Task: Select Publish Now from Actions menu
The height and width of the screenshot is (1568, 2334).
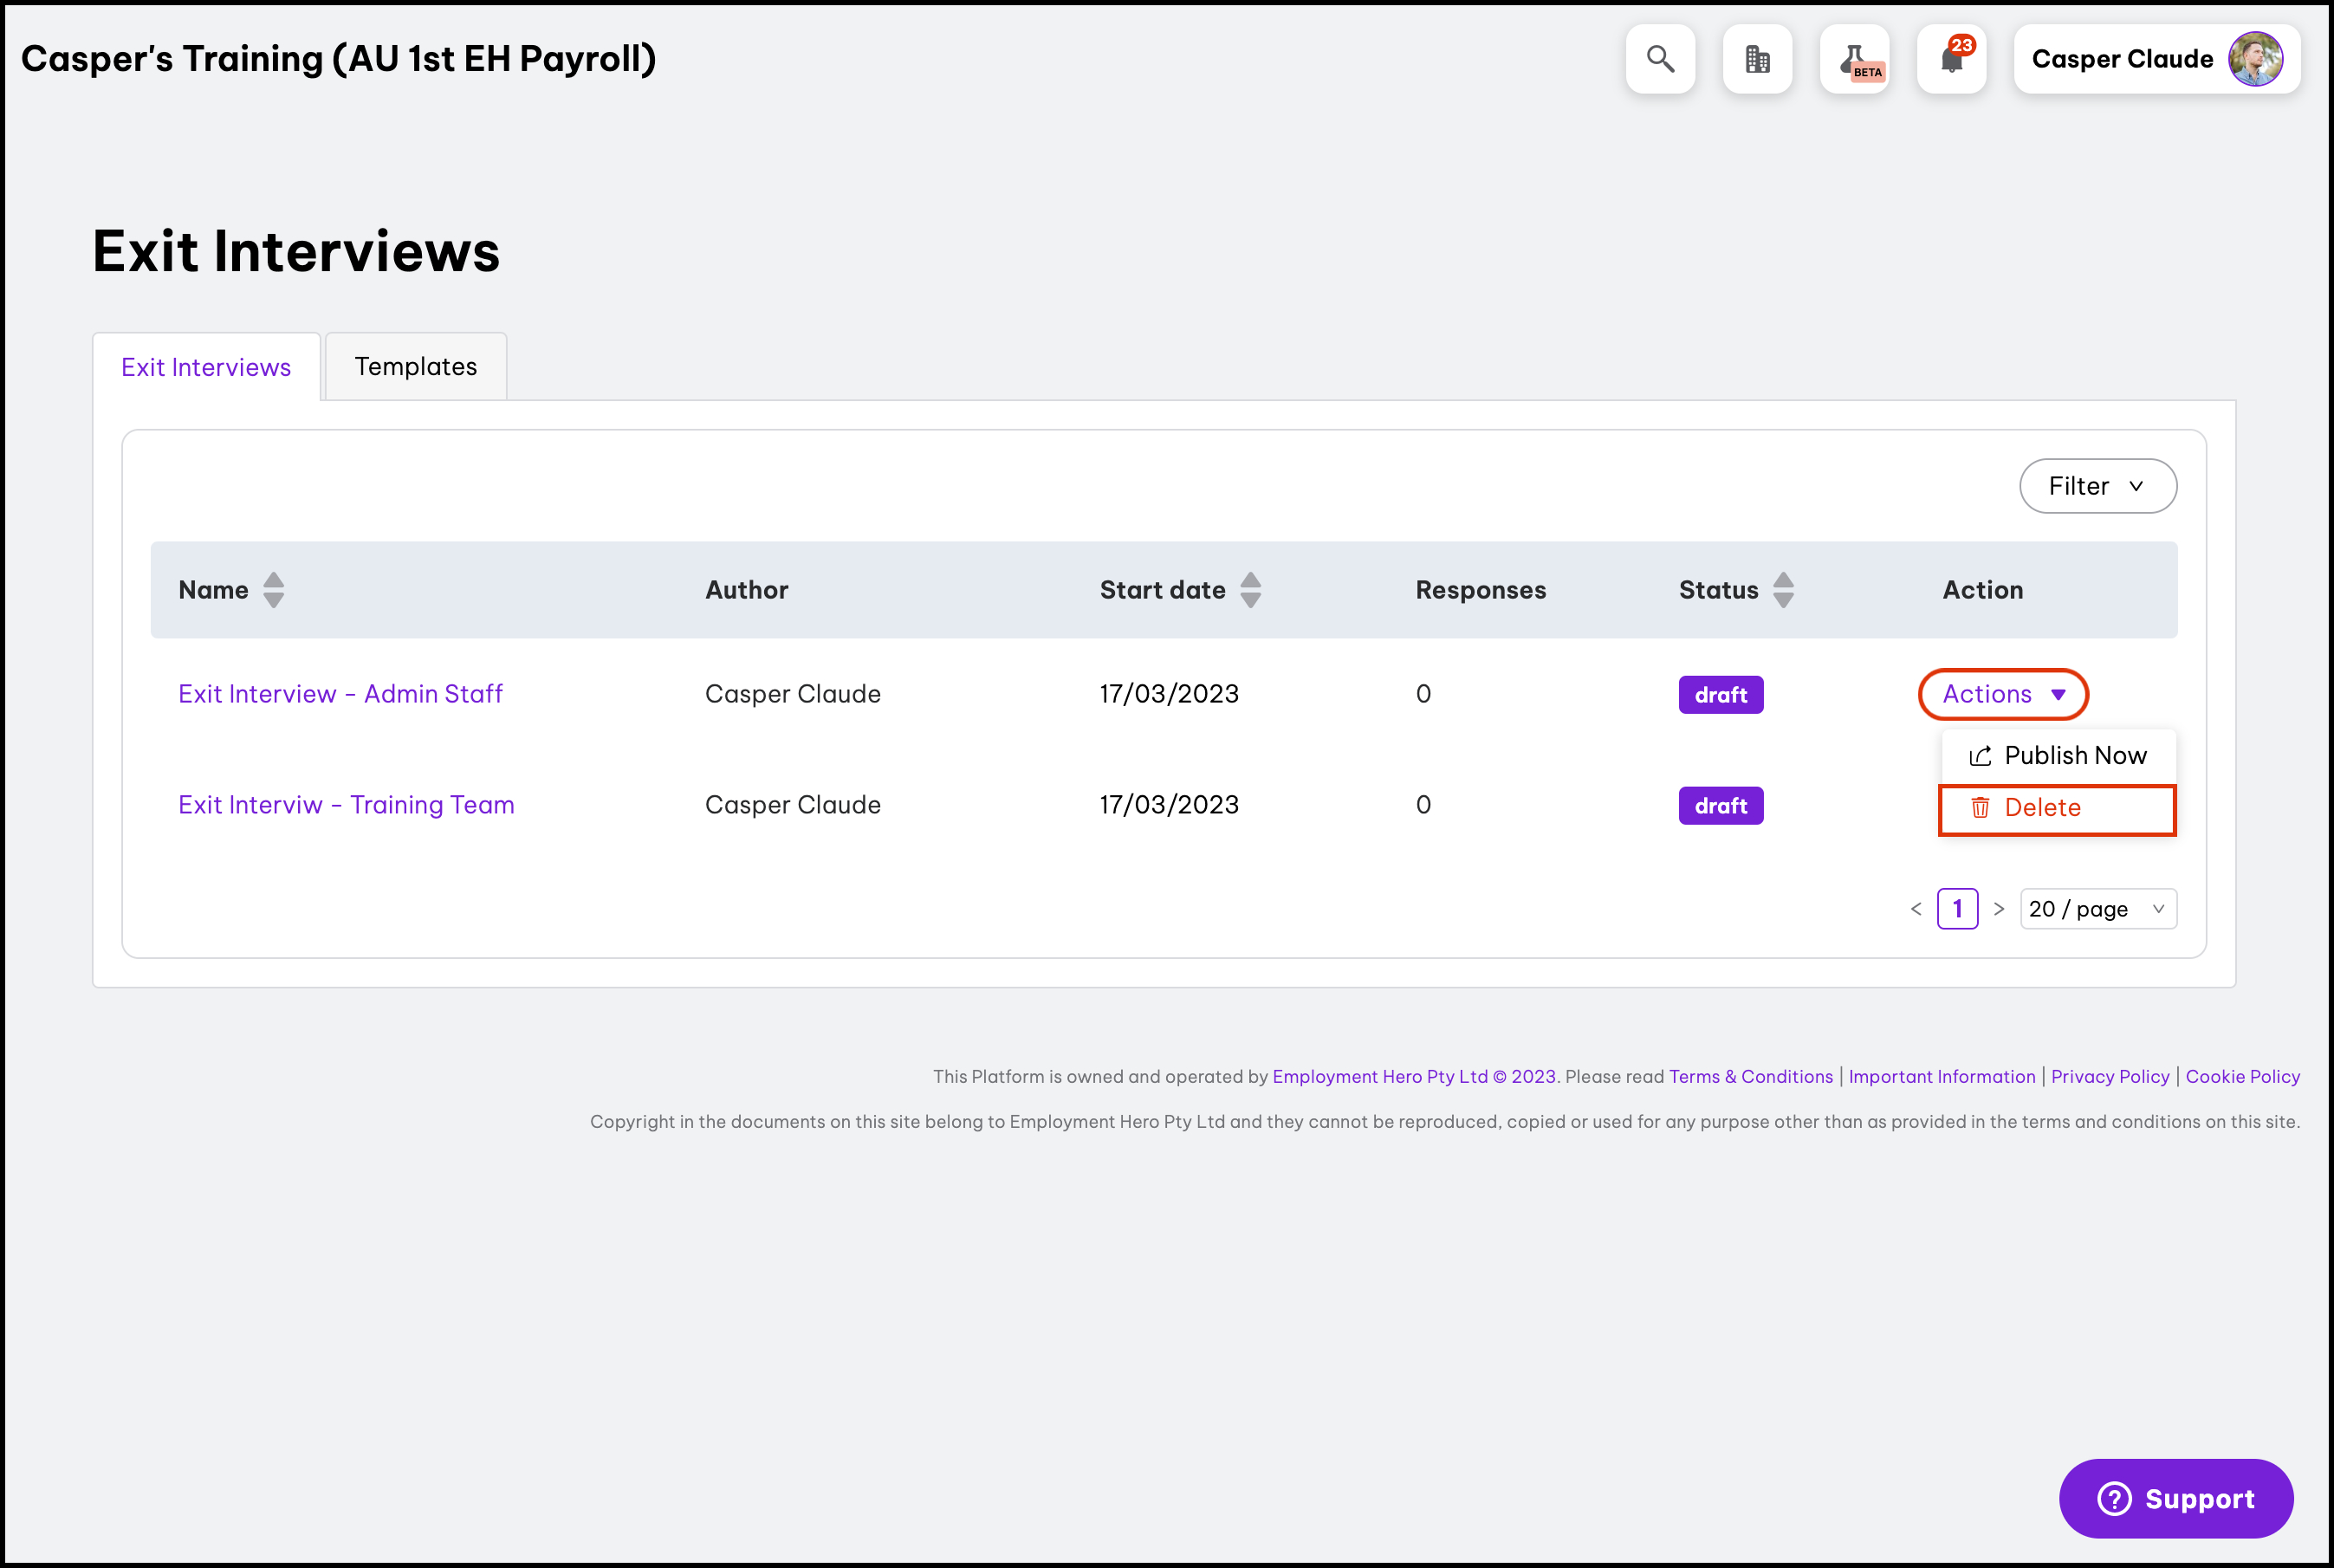Action: pyautogui.click(x=2058, y=756)
